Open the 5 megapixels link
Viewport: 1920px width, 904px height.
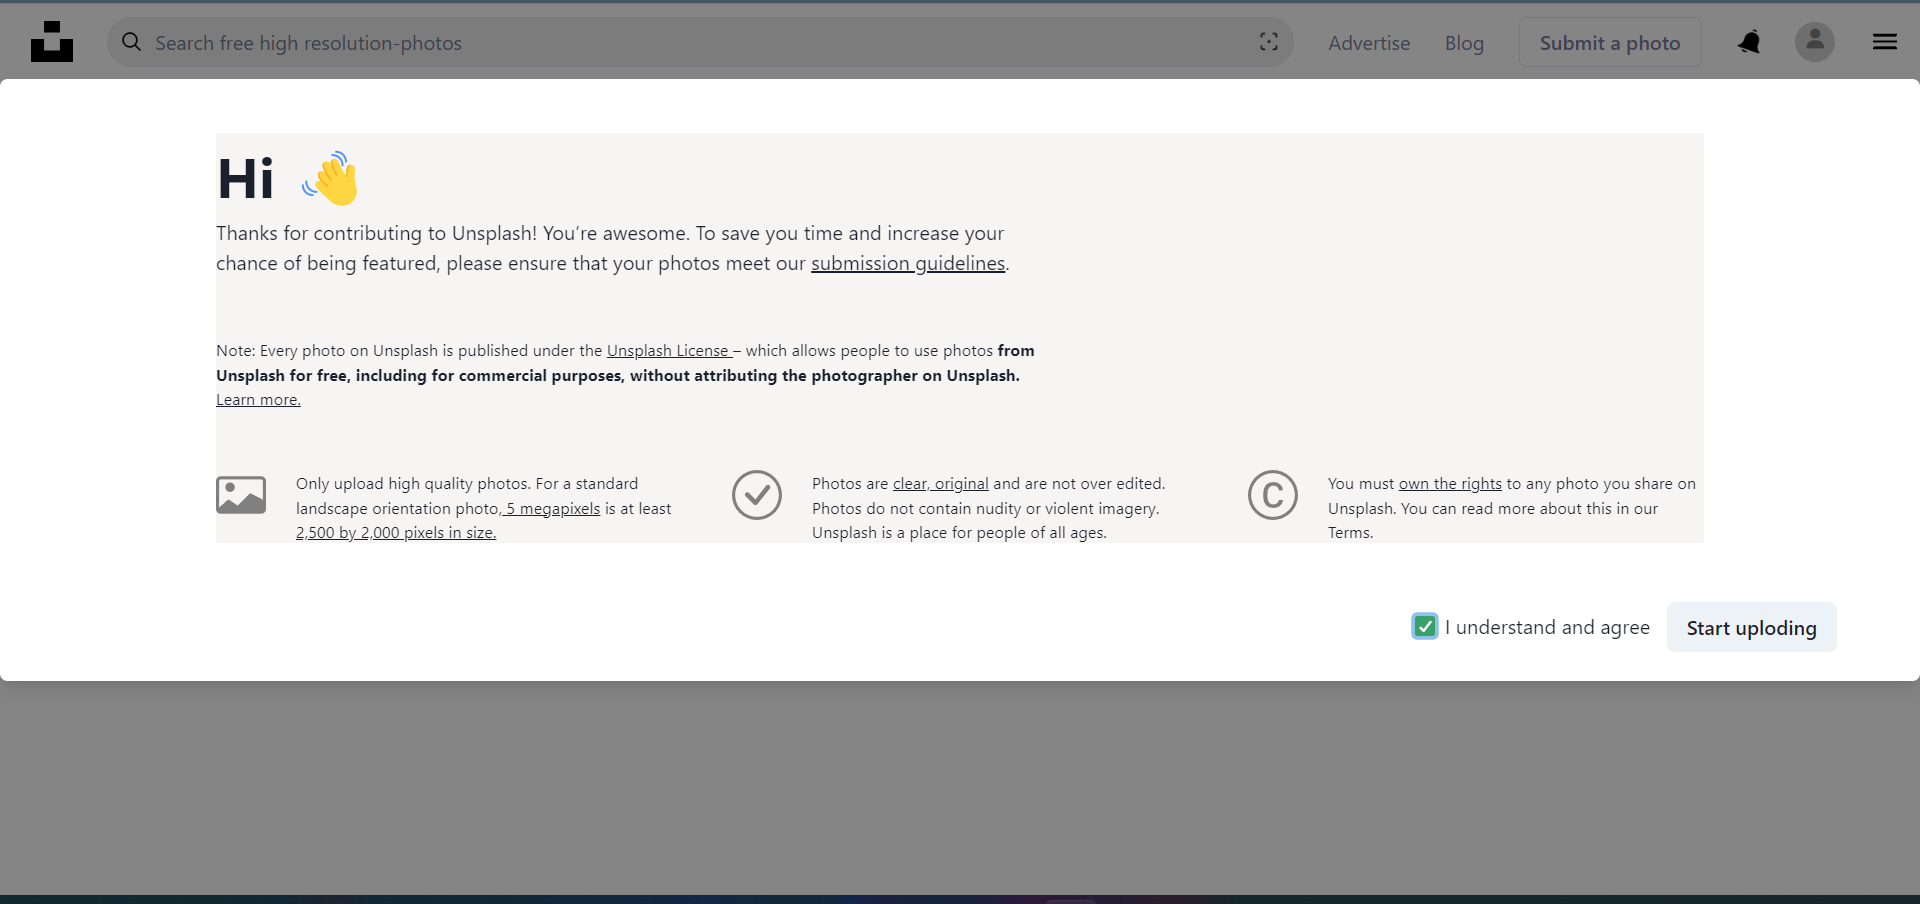click(x=552, y=509)
